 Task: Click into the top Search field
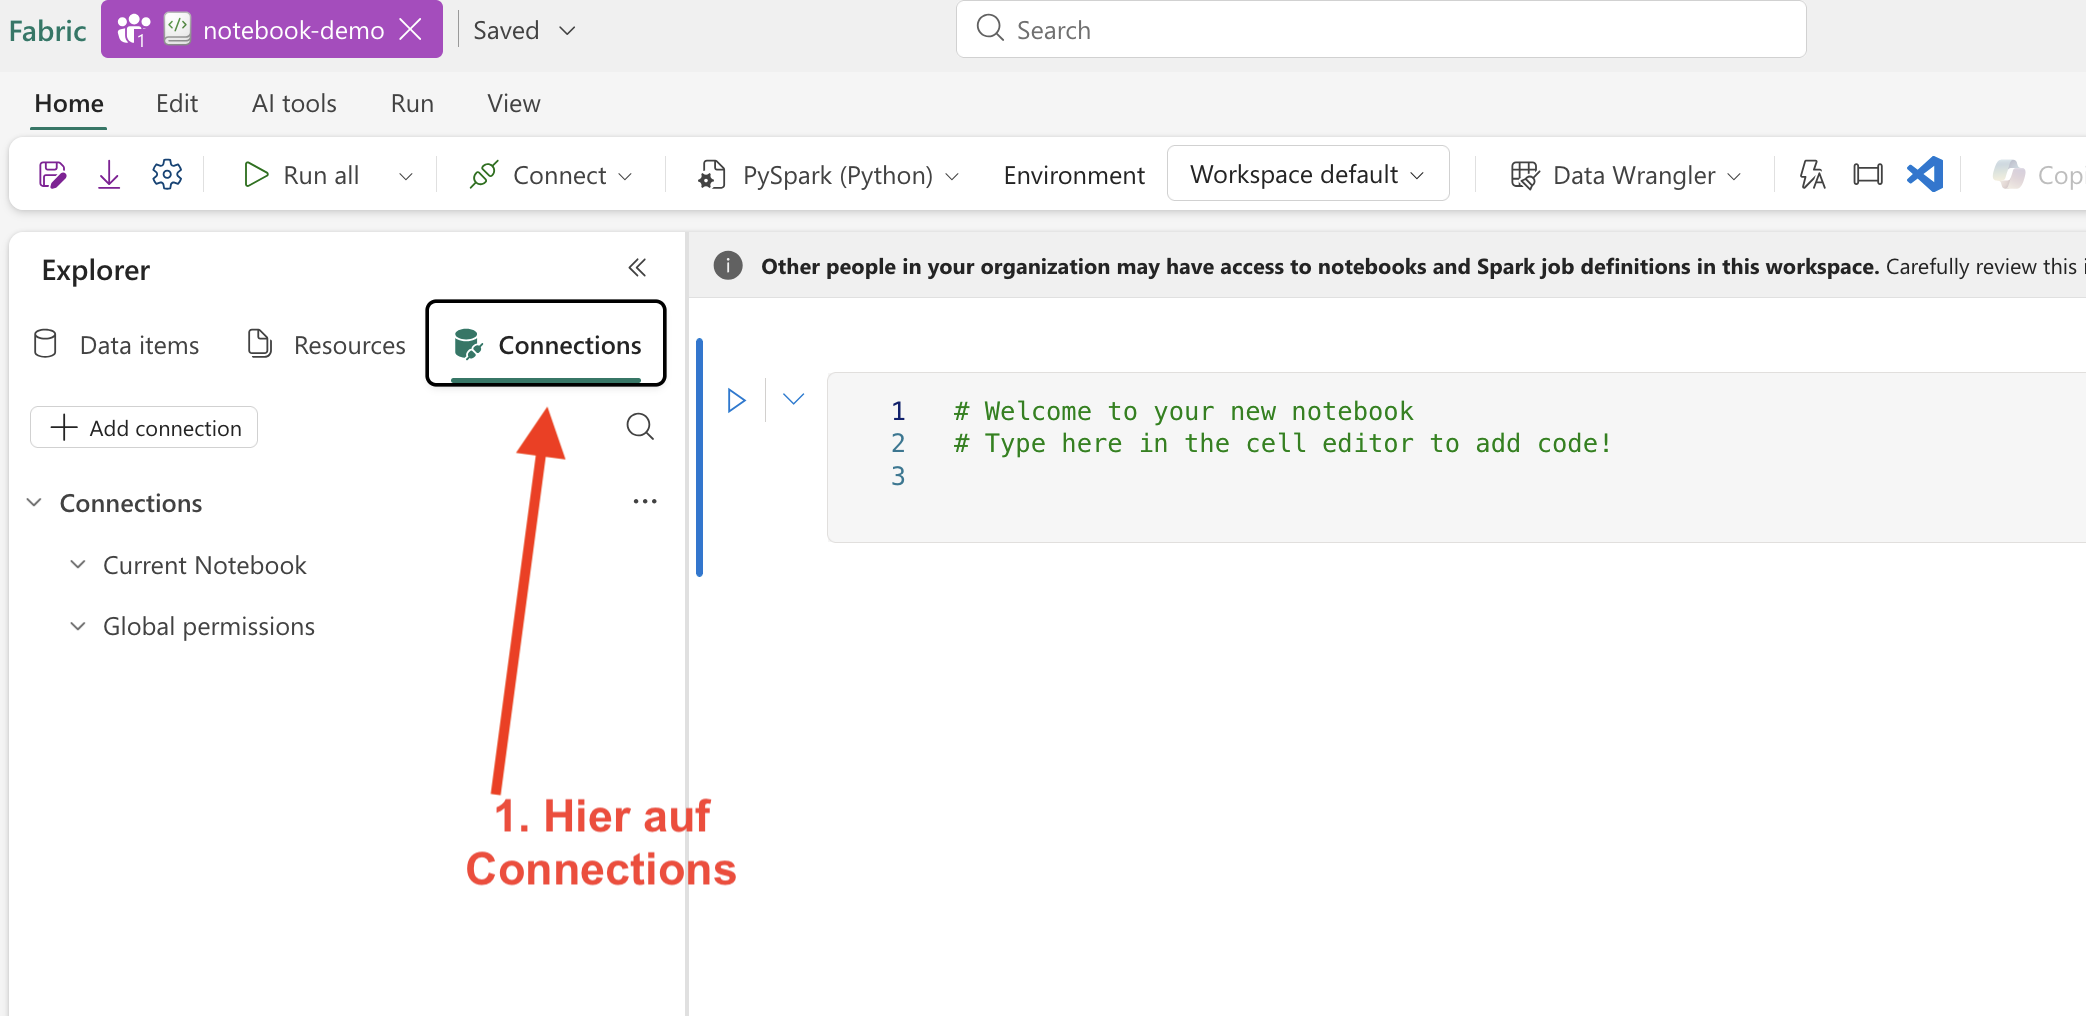[x=1380, y=30]
